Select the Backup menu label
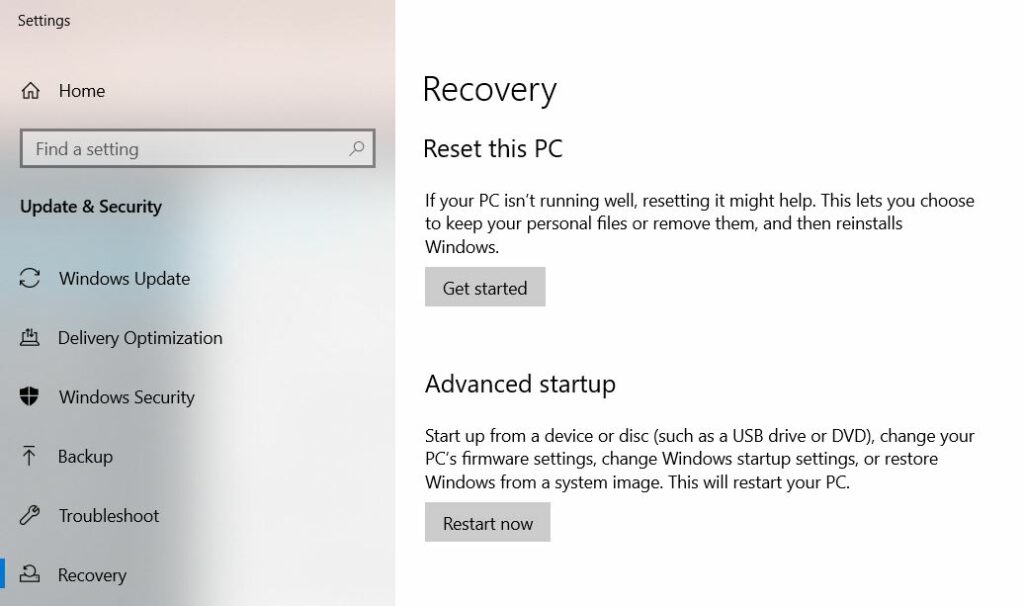Screen dimensions: 1024x606 pyautogui.click(x=85, y=456)
